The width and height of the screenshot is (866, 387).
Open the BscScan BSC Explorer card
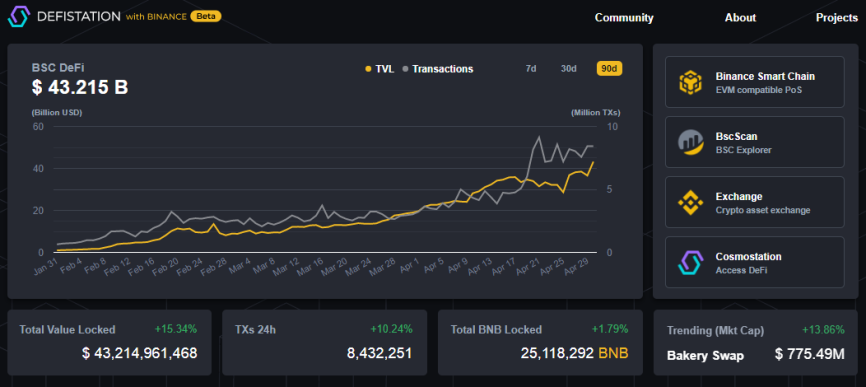(754, 142)
